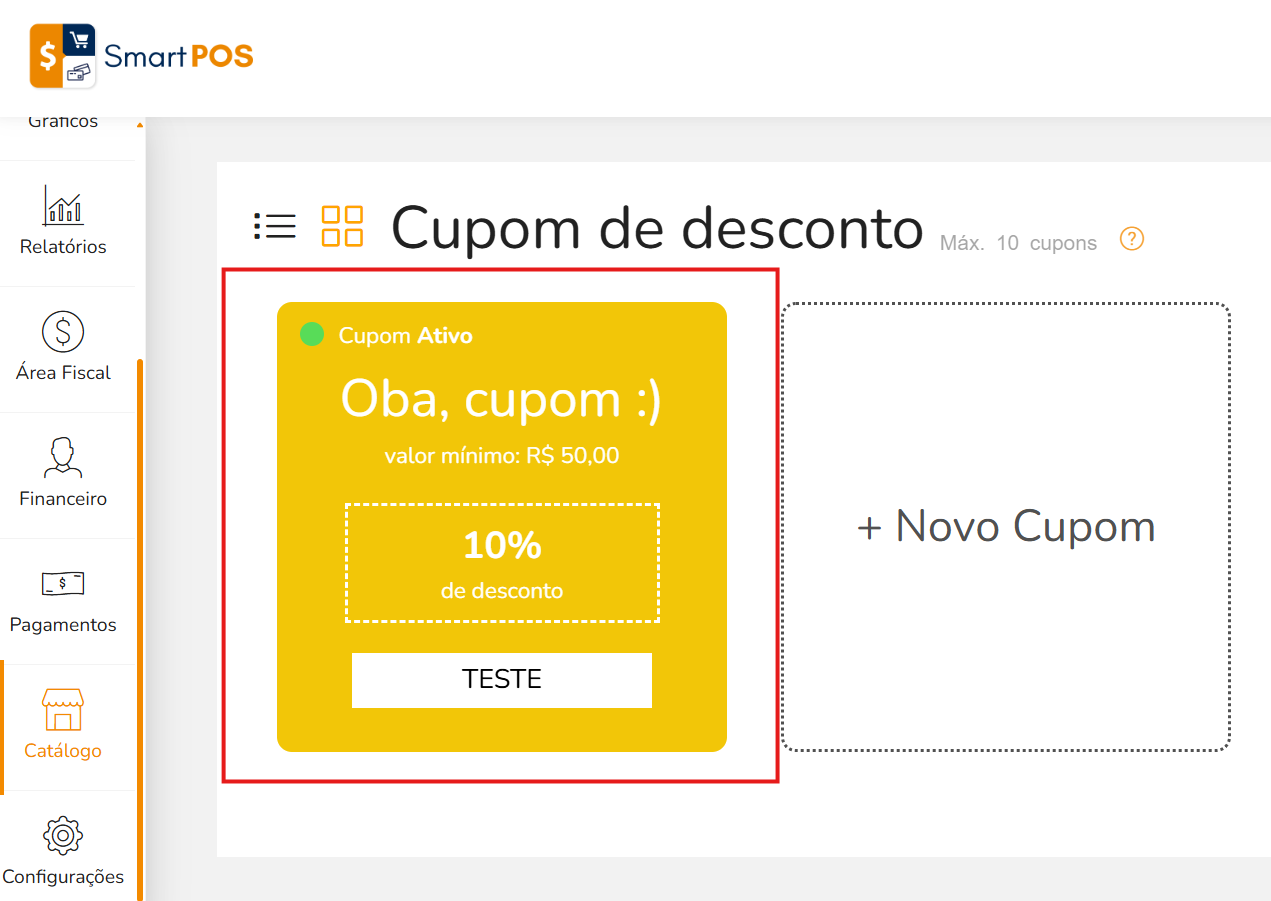Screen dimensions: 1271x901
Task: Click the Pagamentos banknote icon
Action: click(x=63, y=583)
